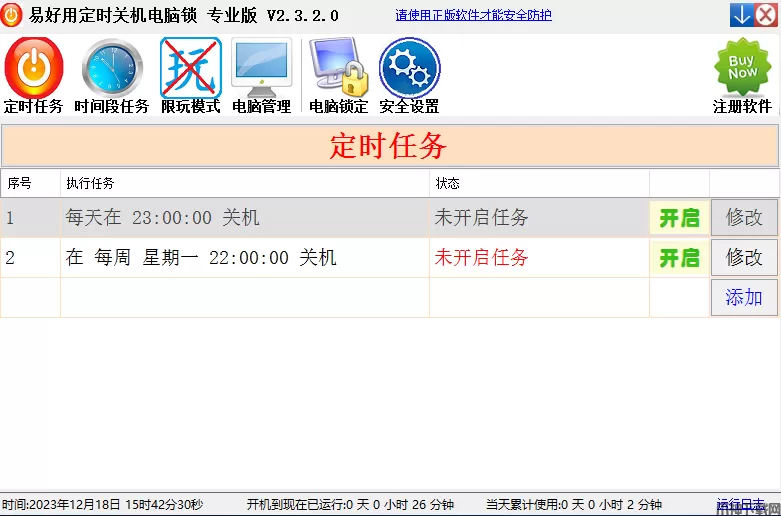Open the 请使用正版软件才能安全防护 link

[473, 15]
